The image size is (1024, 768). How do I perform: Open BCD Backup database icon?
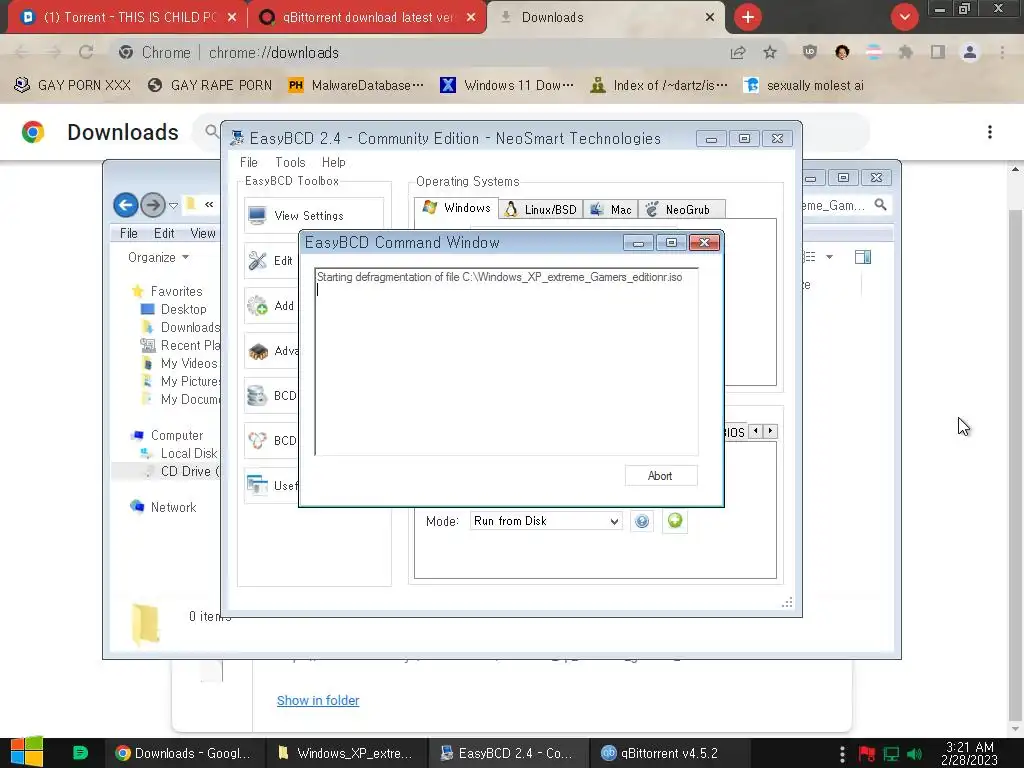point(257,396)
